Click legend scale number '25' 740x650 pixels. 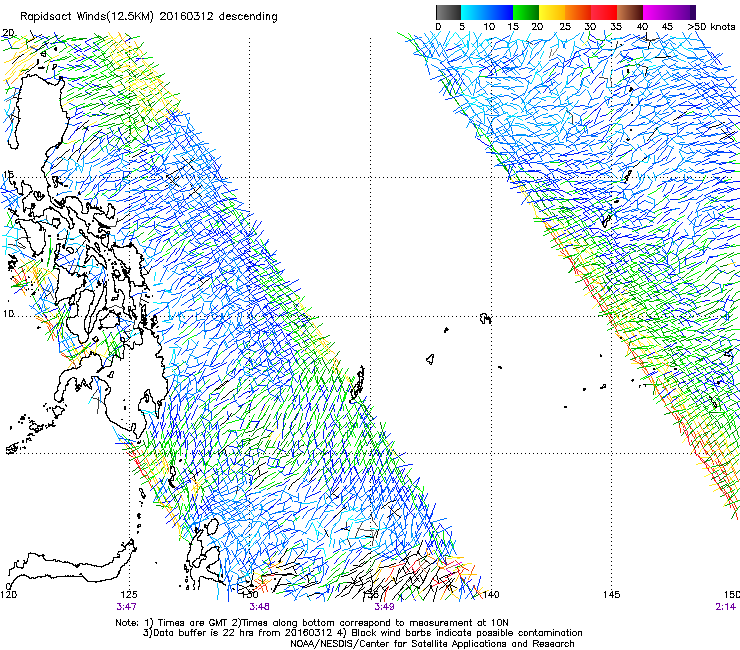click(x=565, y=27)
